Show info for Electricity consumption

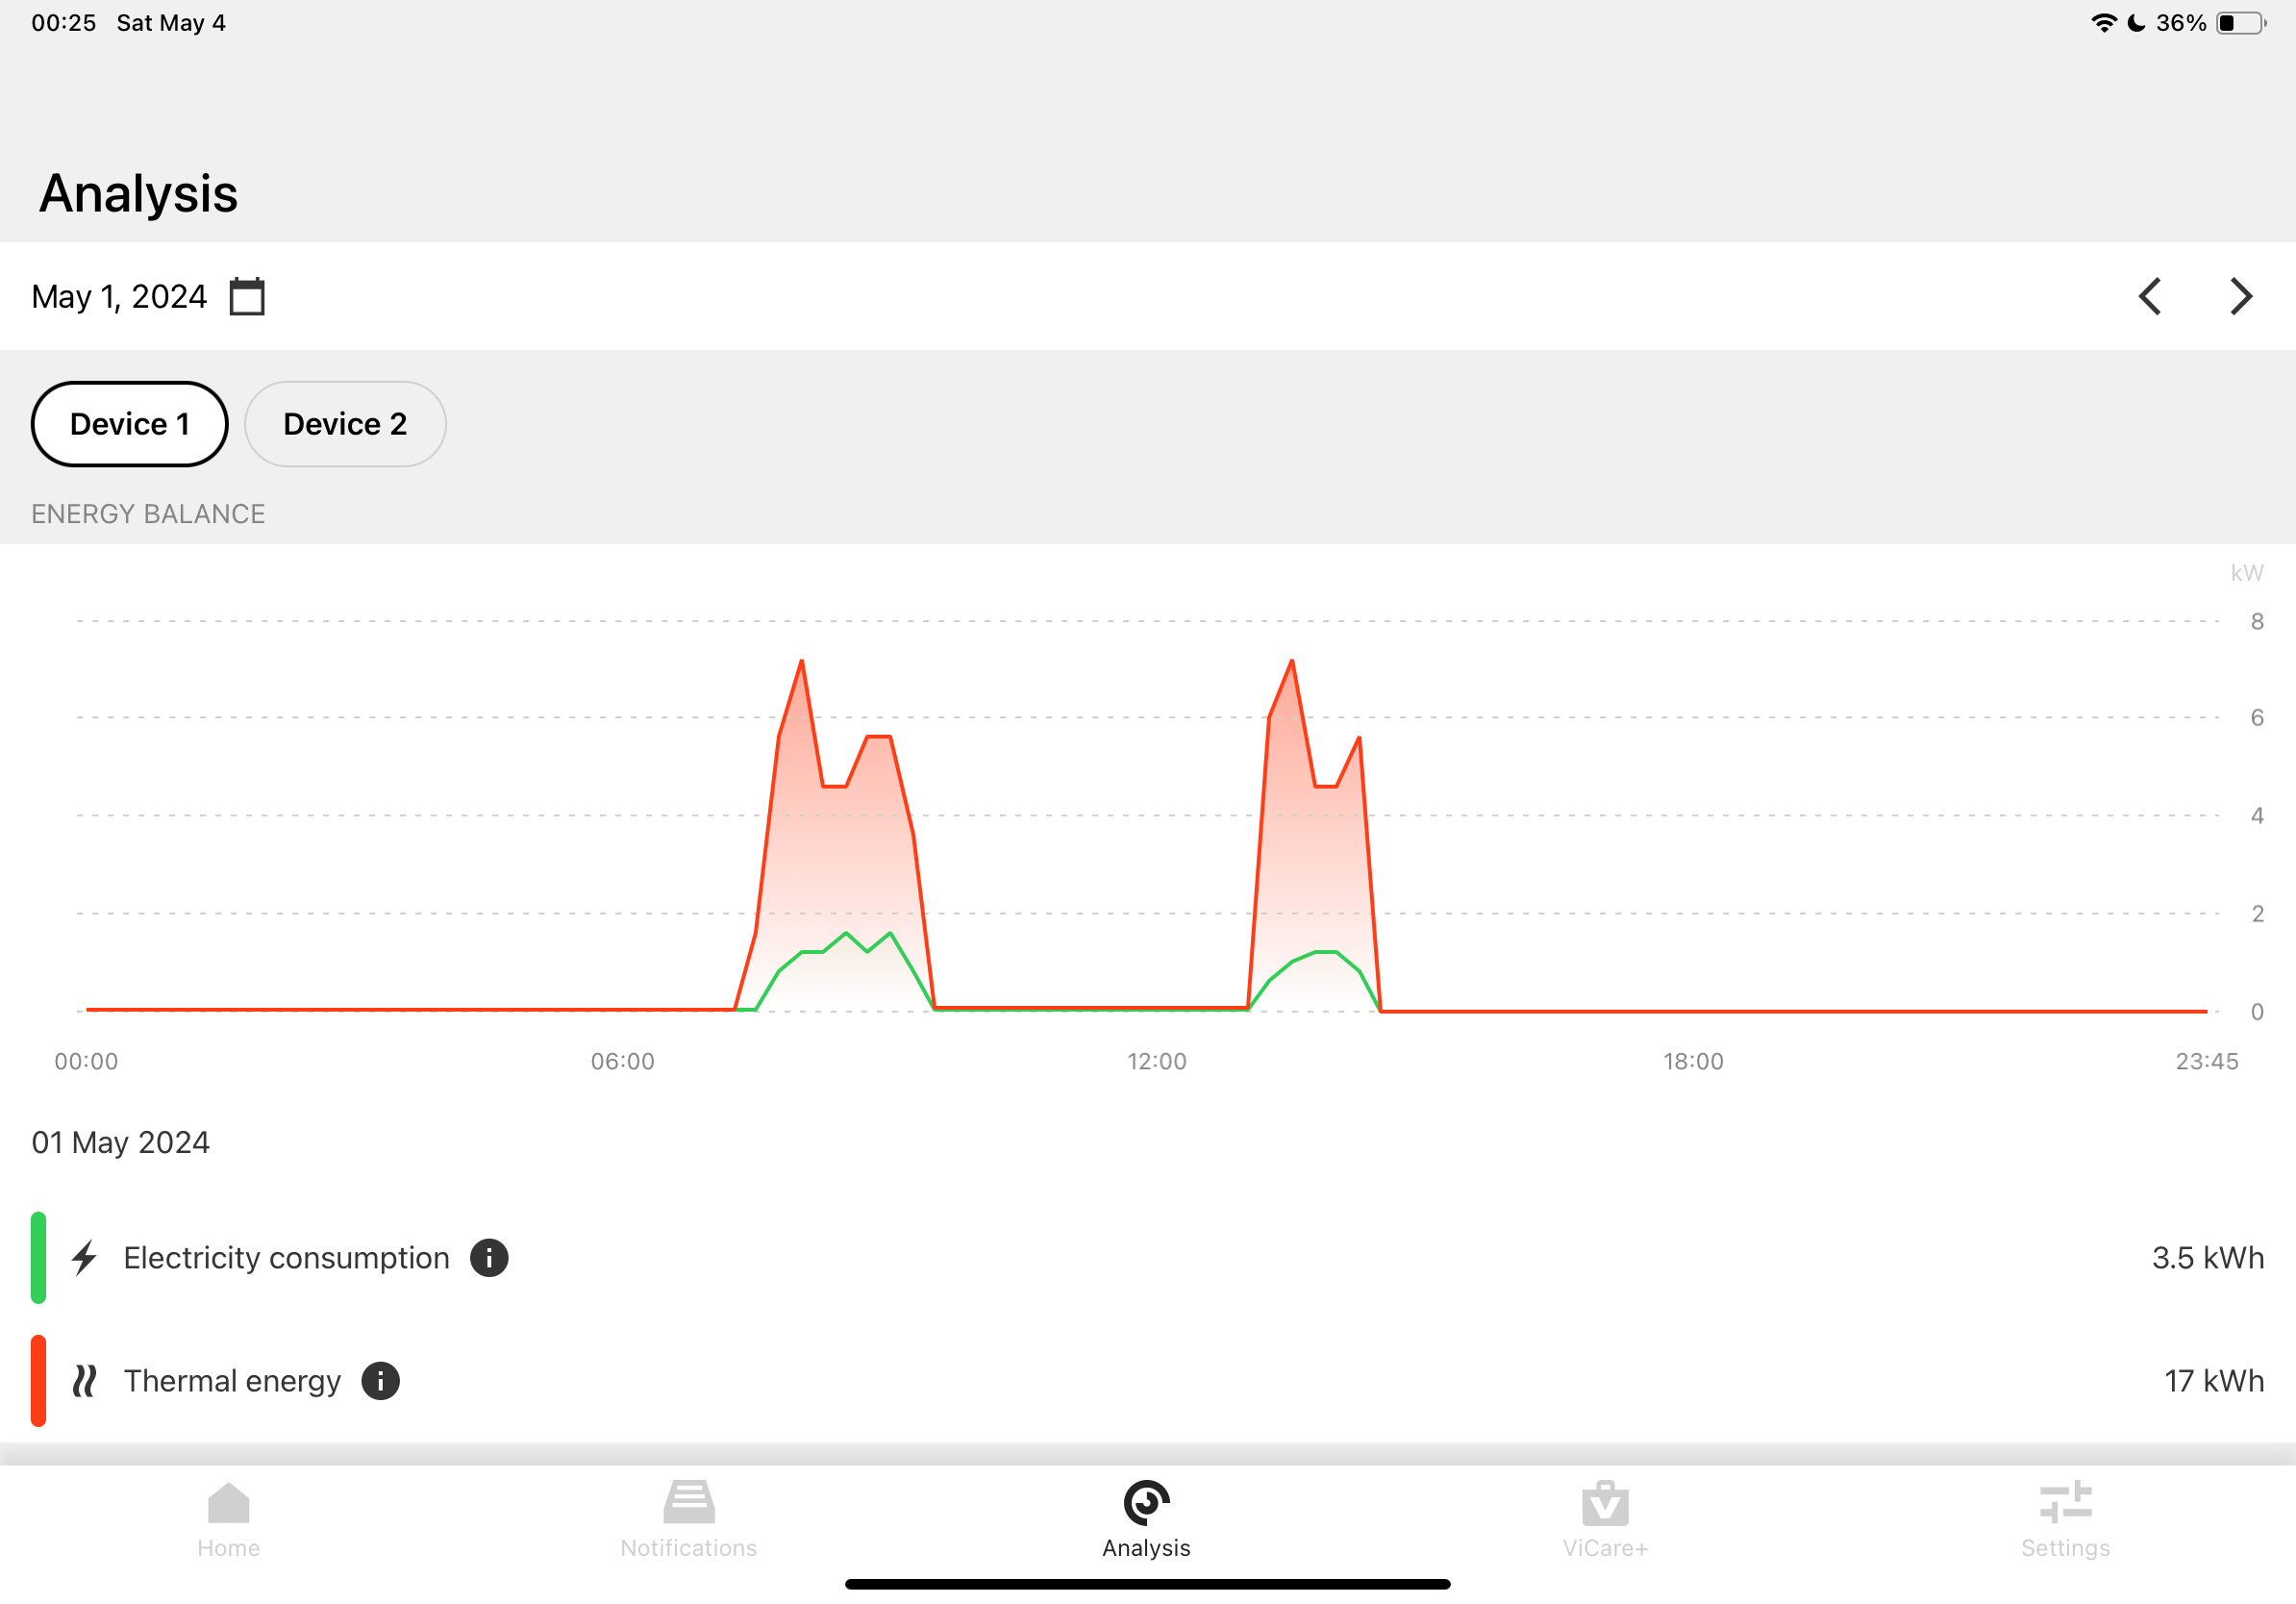point(489,1258)
